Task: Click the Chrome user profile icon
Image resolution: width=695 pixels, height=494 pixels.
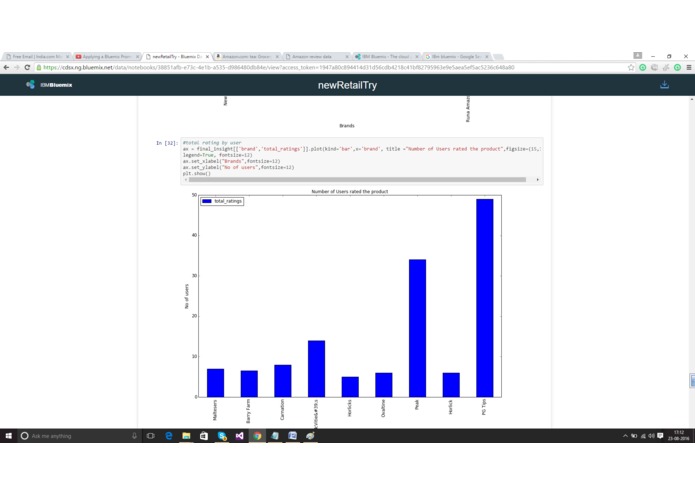Action: [x=637, y=55]
